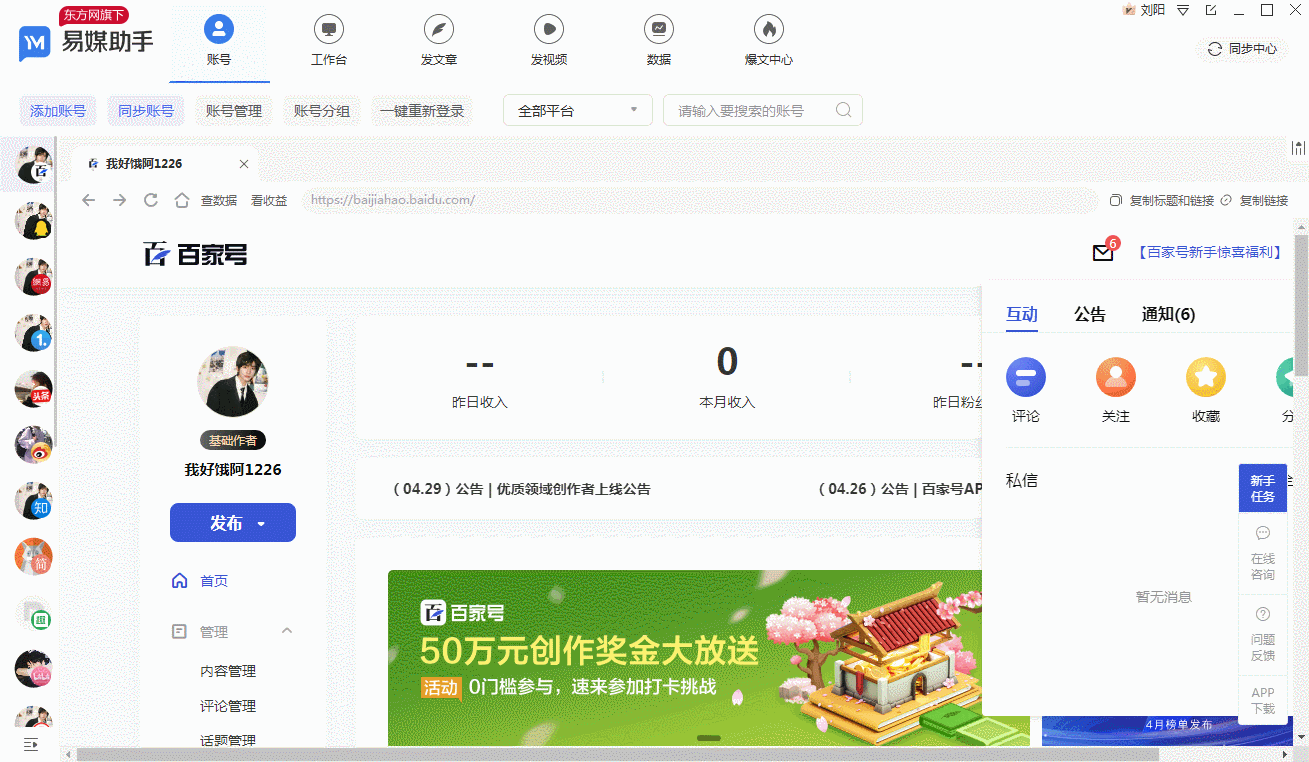1309x762 pixels.
Task: Click 复制标题和链接
Action: [x=1163, y=200]
